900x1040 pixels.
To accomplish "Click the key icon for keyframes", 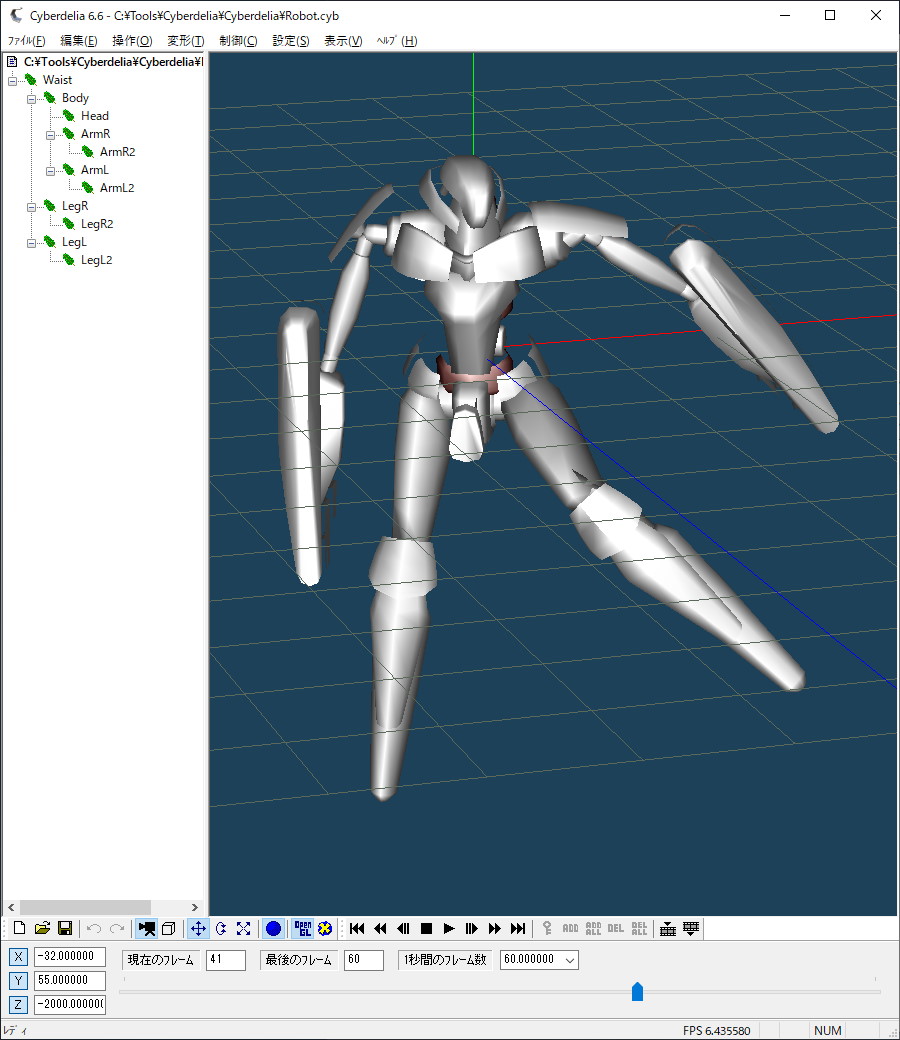I will click(547, 929).
